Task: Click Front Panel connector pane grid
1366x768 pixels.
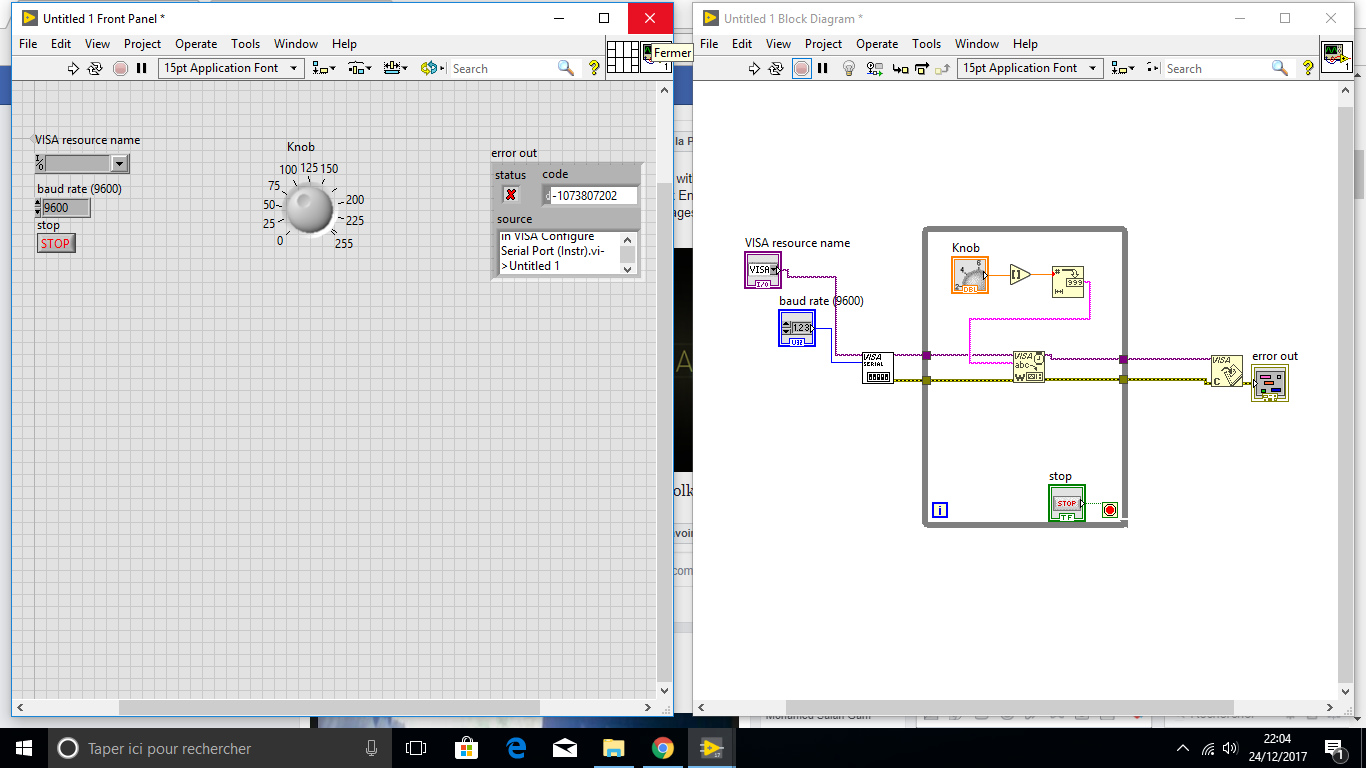Action: coord(623,57)
